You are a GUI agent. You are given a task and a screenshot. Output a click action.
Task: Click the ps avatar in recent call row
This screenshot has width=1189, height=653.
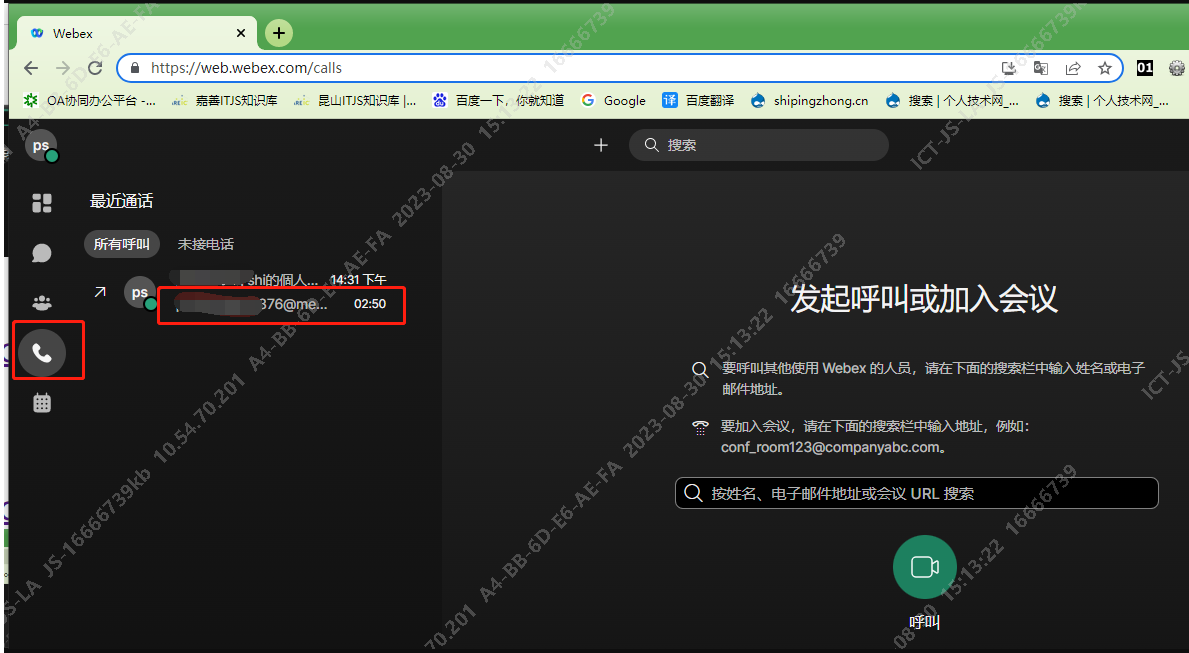(x=140, y=293)
